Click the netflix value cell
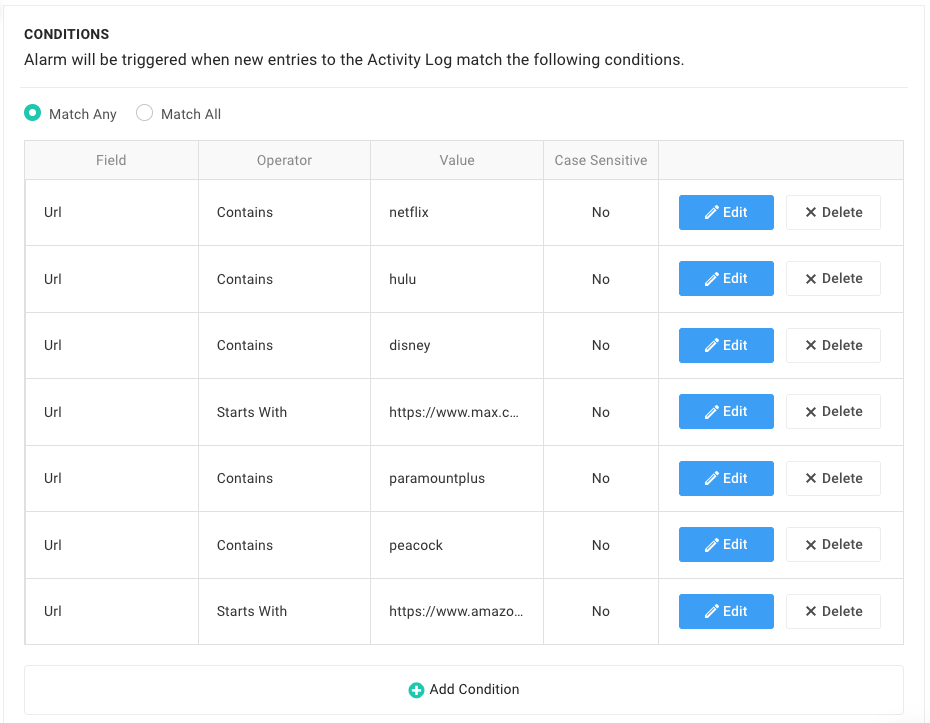Viewport: 930px width, 723px height. pos(457,212)
